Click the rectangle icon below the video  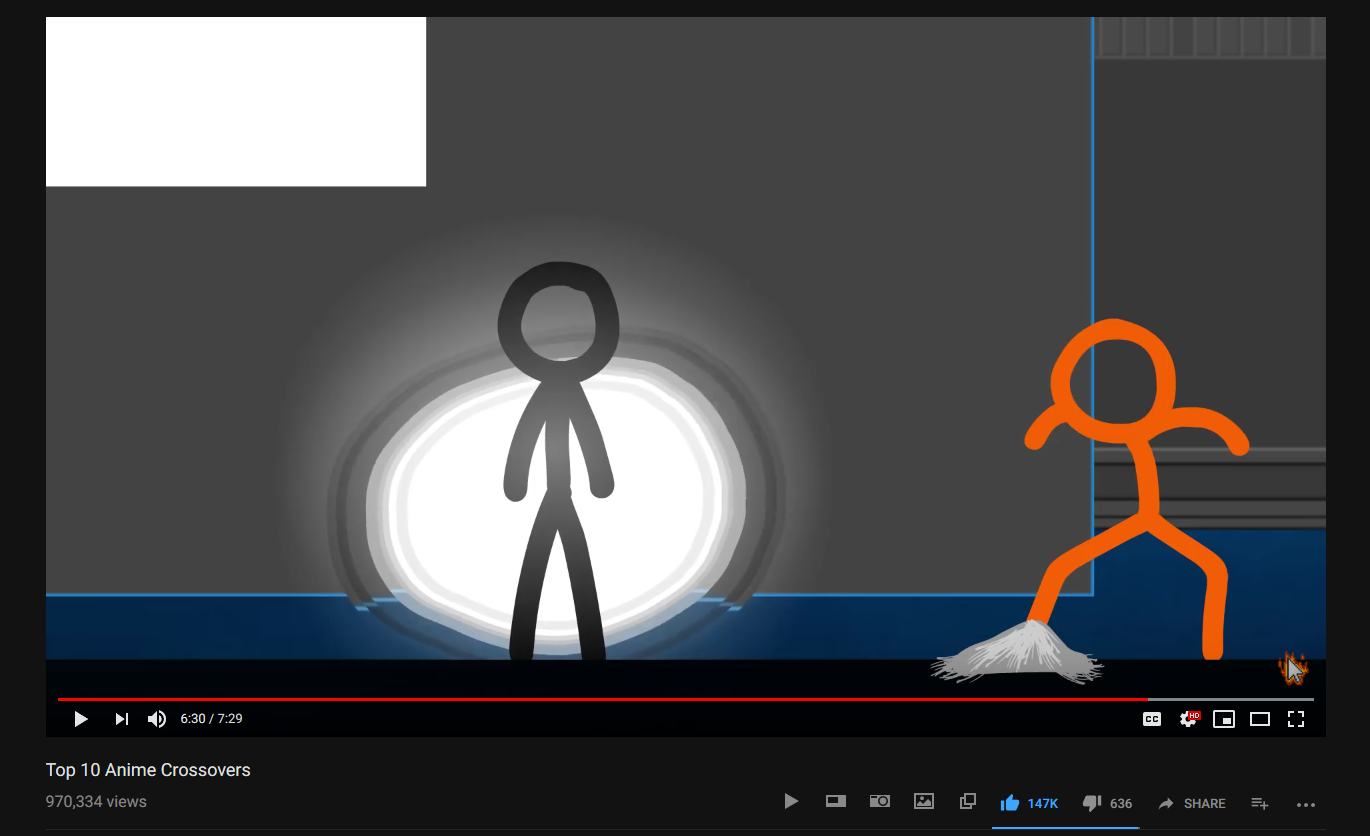click(x=835, y=801)
